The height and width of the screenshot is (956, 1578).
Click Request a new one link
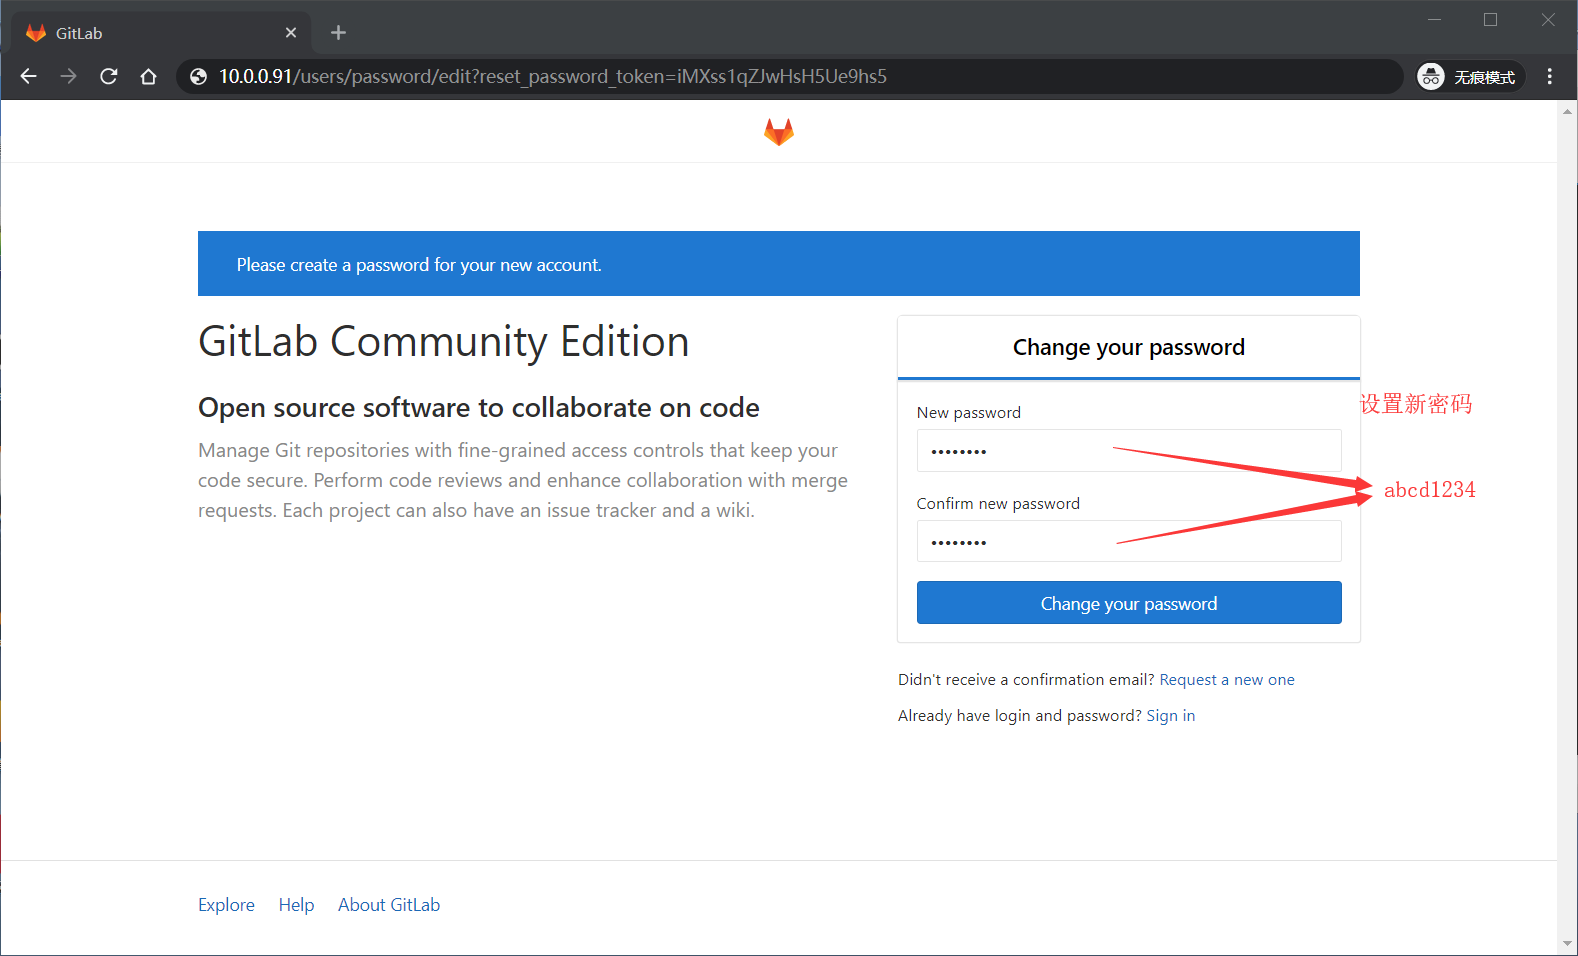tap(1227, 680)
